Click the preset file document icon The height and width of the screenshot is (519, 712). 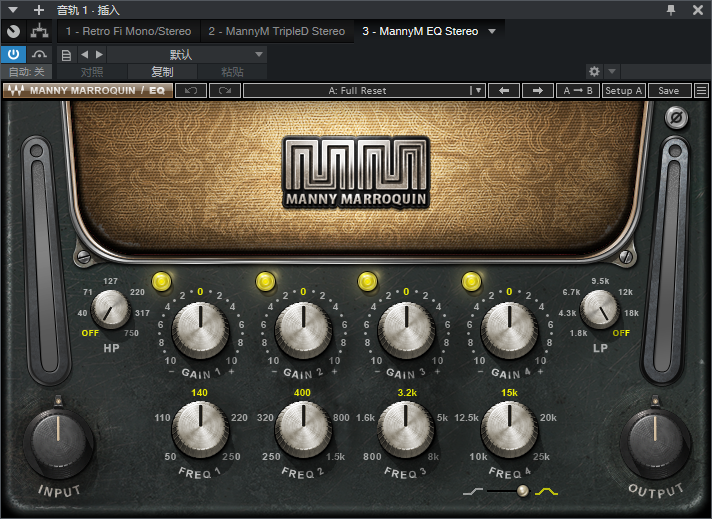point(66,55)
